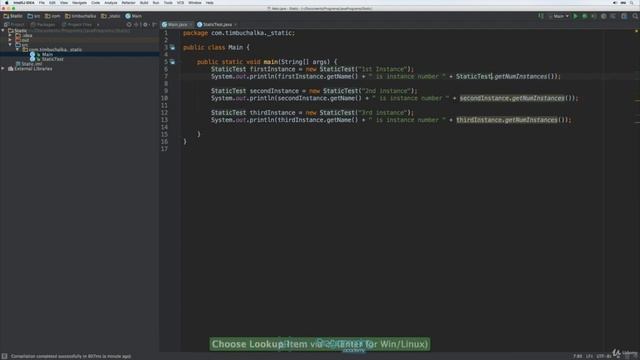Click the inspection status indicator above scrollbar
This screenshot has width=640, height=360.
tap(636, 31)
